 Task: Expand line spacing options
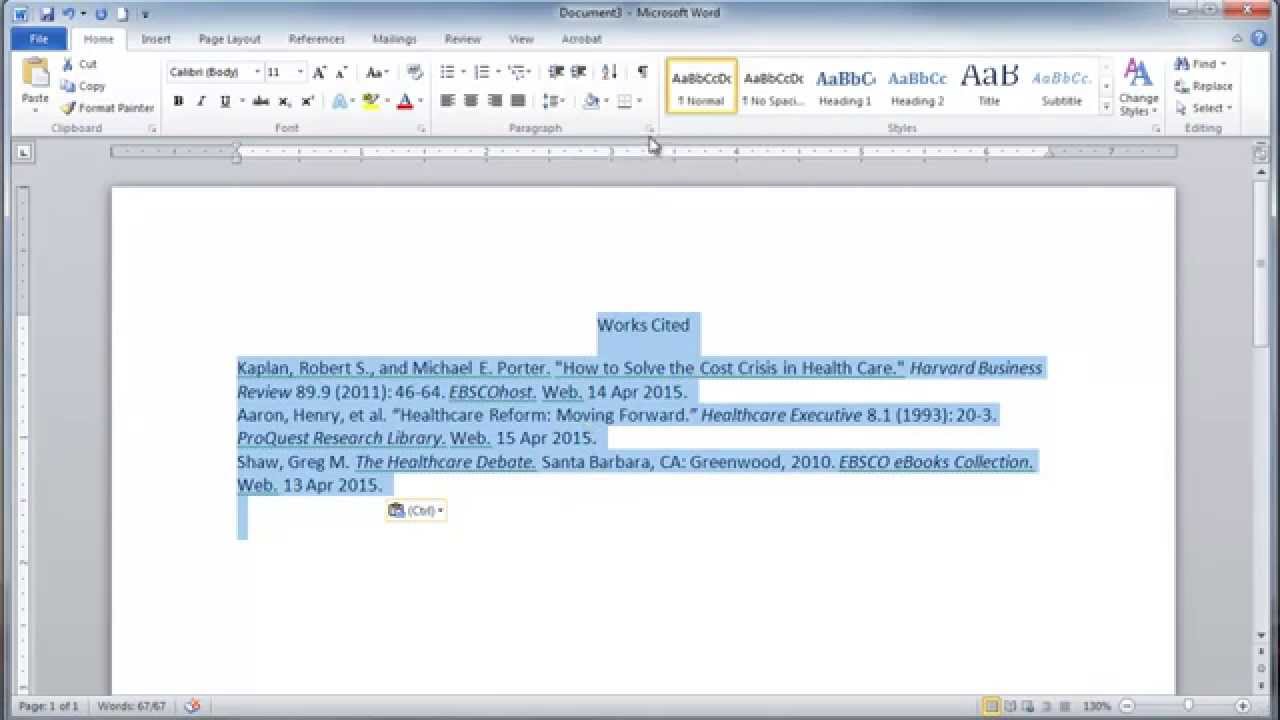tap(553, 101)
